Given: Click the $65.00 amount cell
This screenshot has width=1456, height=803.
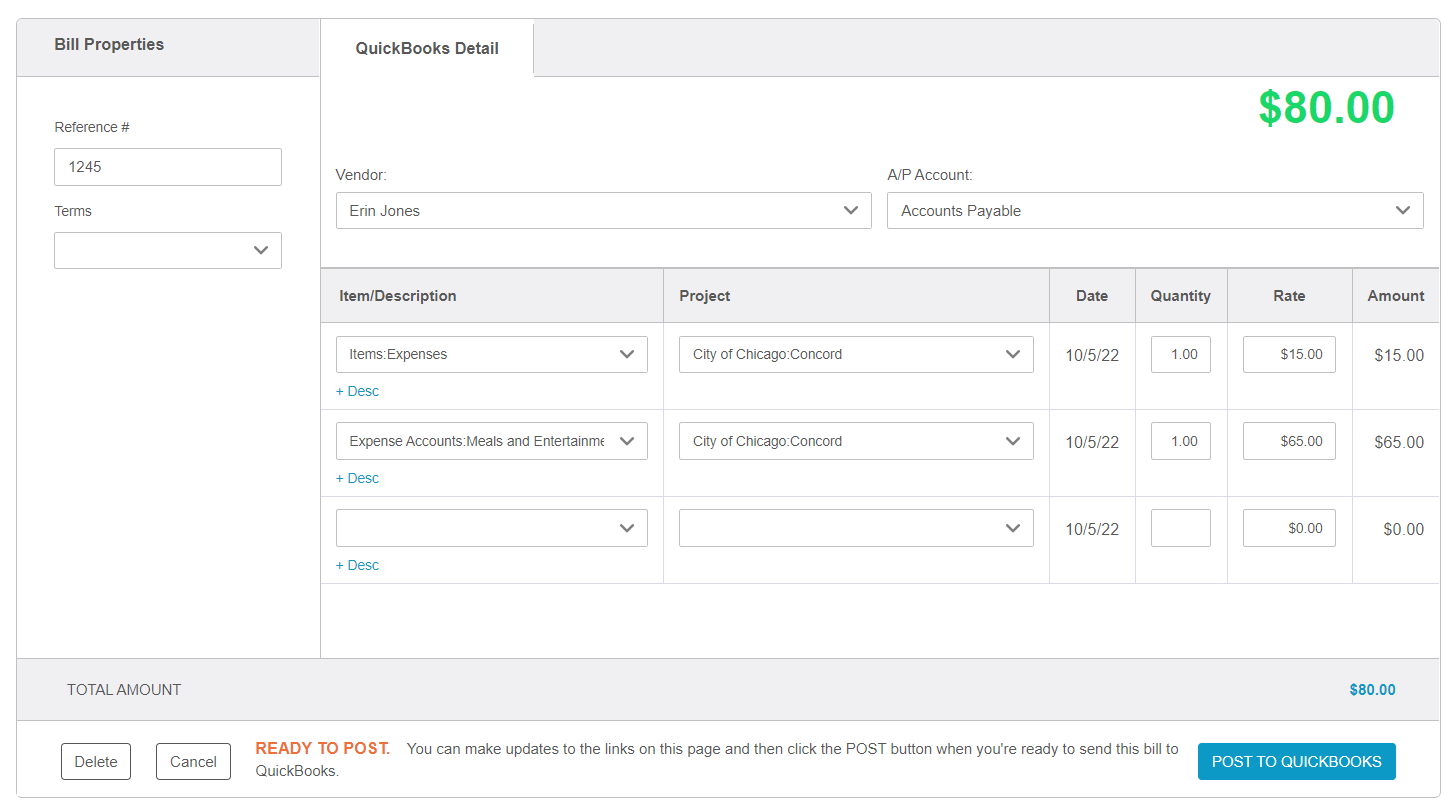Looking at the screenshot, I should (1399, 442).
